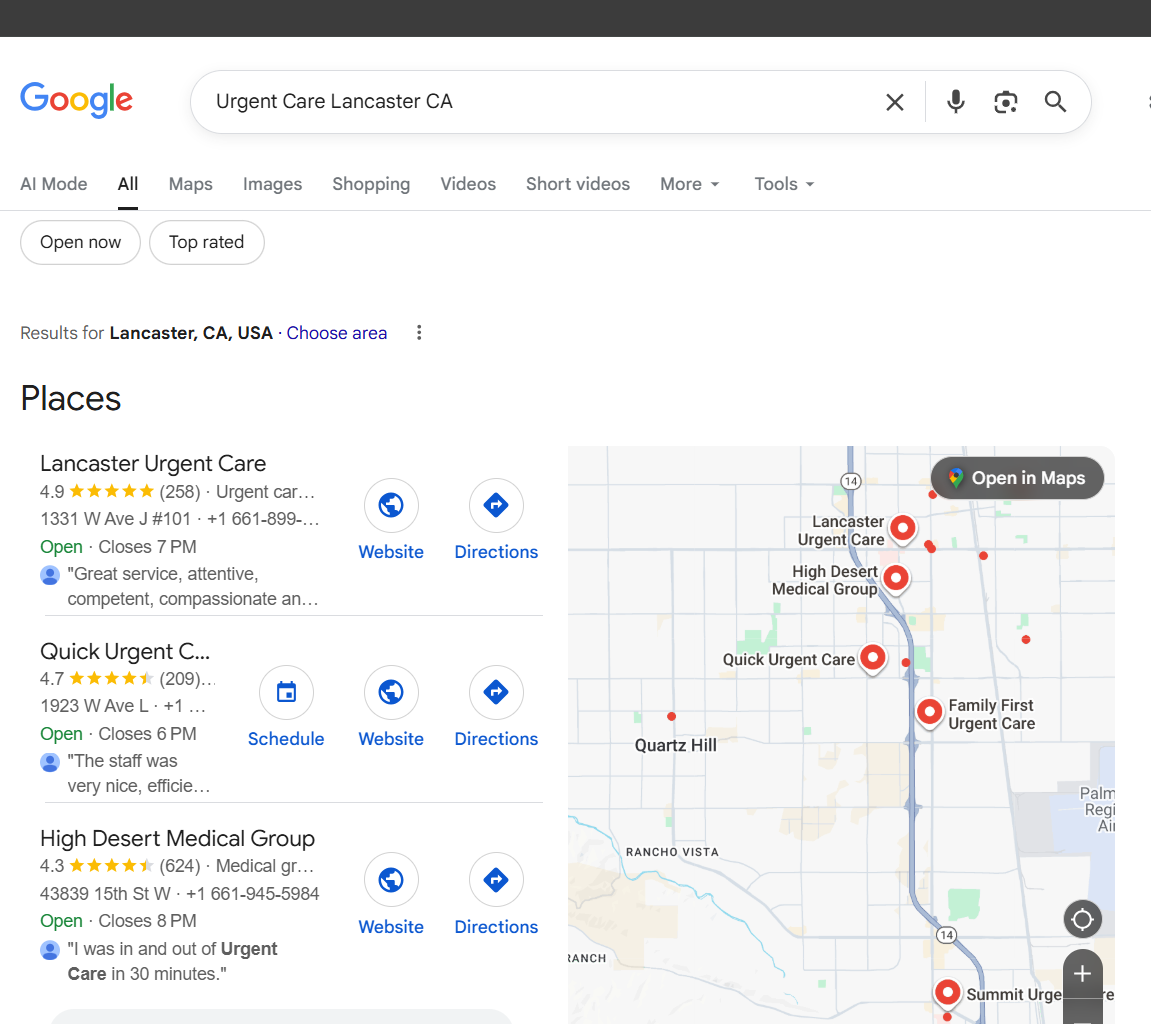Click the map's my-location target icon
The height and width of the screenshot is (1024, 1151).
1082,919
